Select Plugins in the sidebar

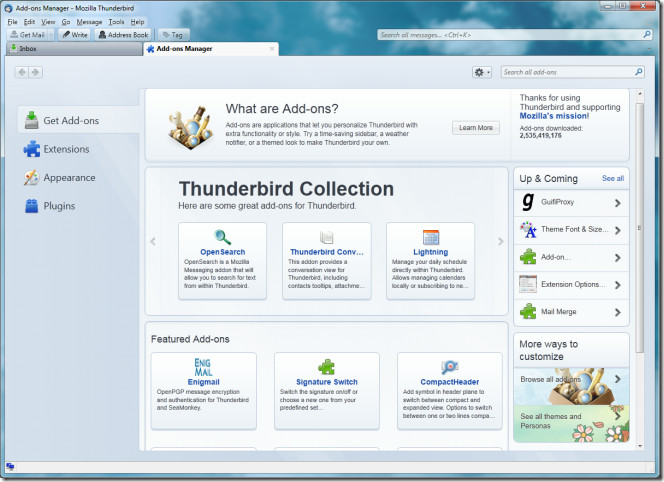click(x=78, y=206)
